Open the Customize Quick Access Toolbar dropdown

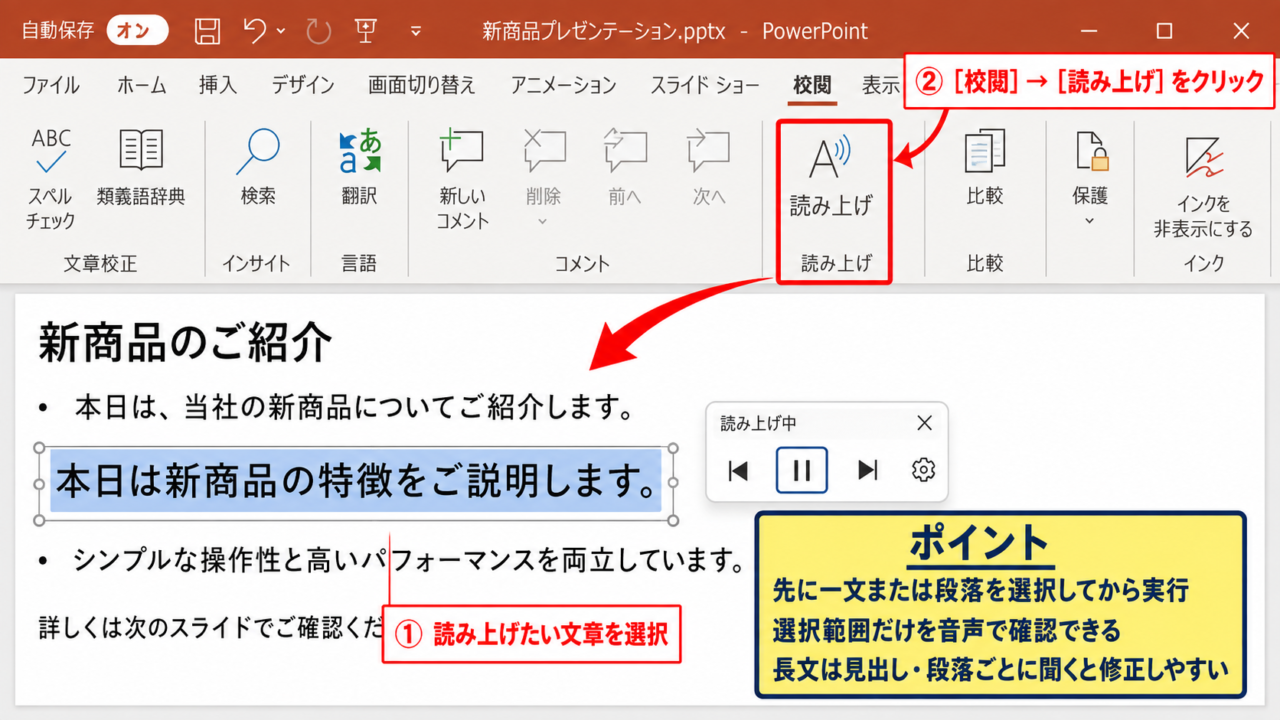[416, 32]
